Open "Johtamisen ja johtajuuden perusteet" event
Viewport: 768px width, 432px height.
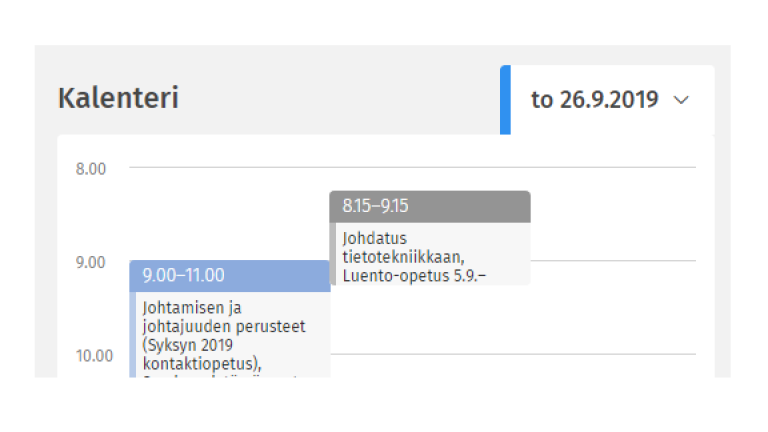point(223,317)
